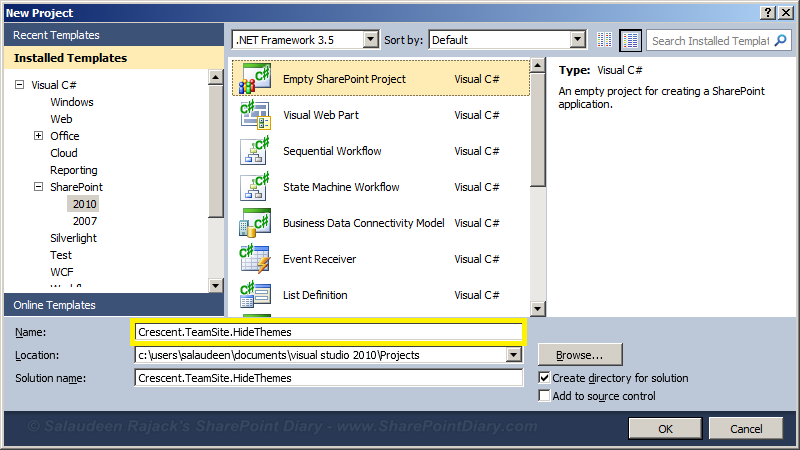The height and width of the screenshot is (450, 800).
Task: Select the State Machine Workflow icon
Action: (255, 187)
